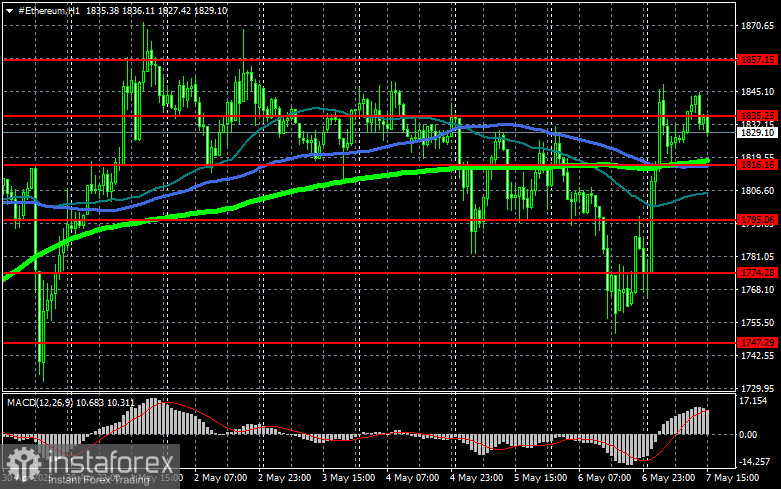Click the 1747.29 red price level tag

(x=756, y=343)
